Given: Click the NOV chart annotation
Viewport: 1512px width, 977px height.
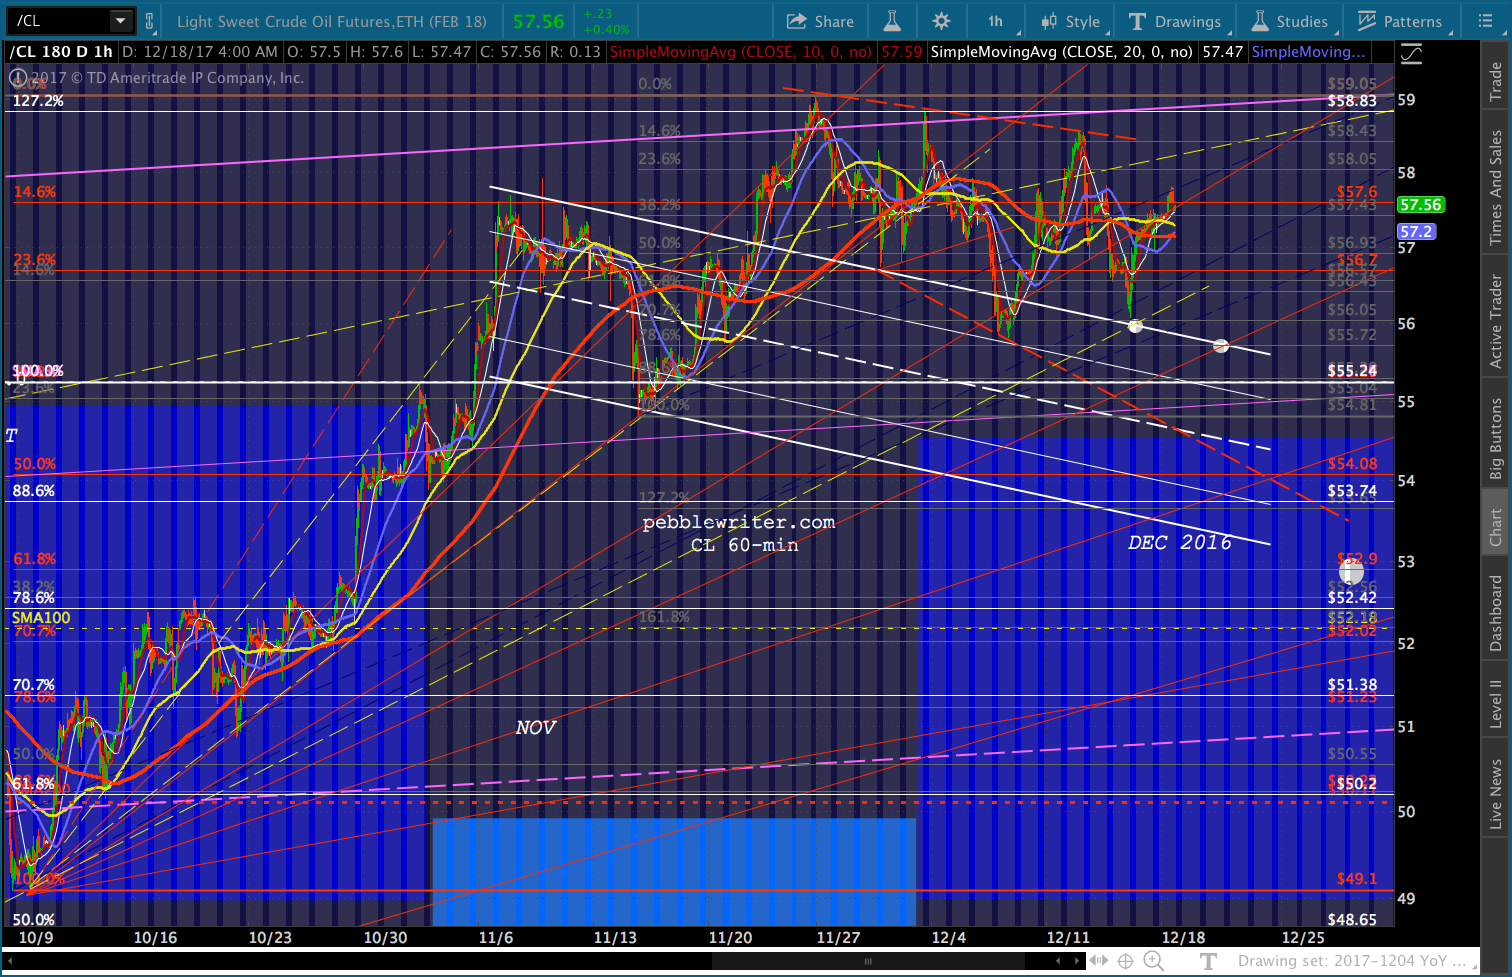Looking at the screenshot, I should pyautogui.click(x=535, y=728).
